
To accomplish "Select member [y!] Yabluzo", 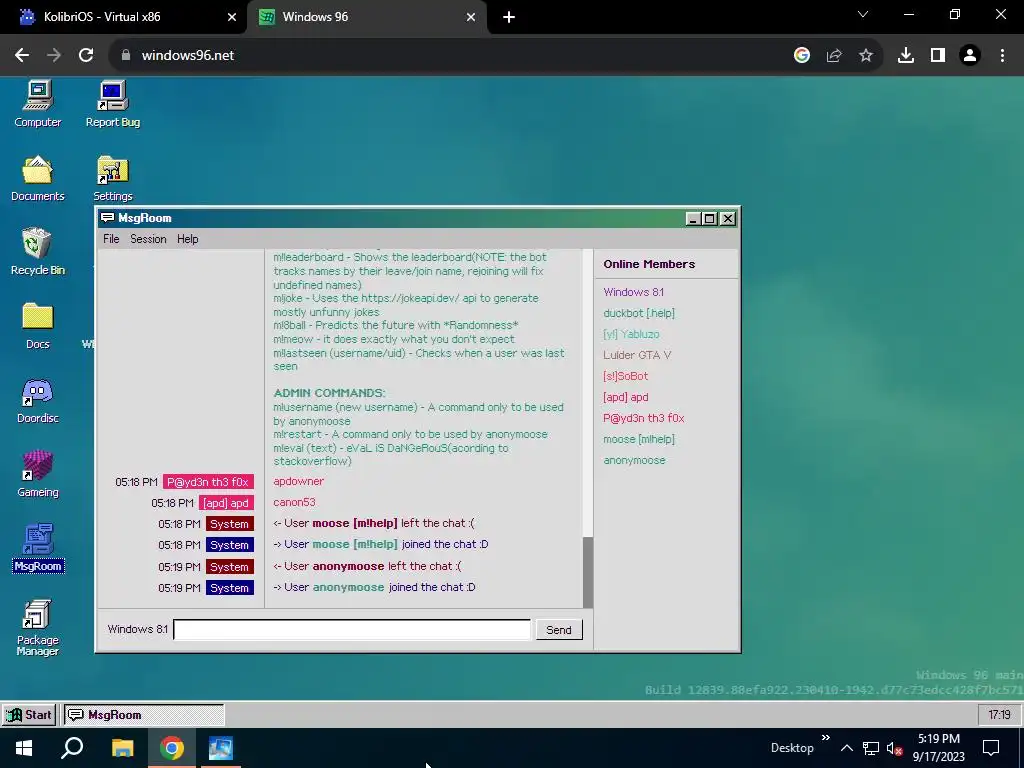I will 631,334.
